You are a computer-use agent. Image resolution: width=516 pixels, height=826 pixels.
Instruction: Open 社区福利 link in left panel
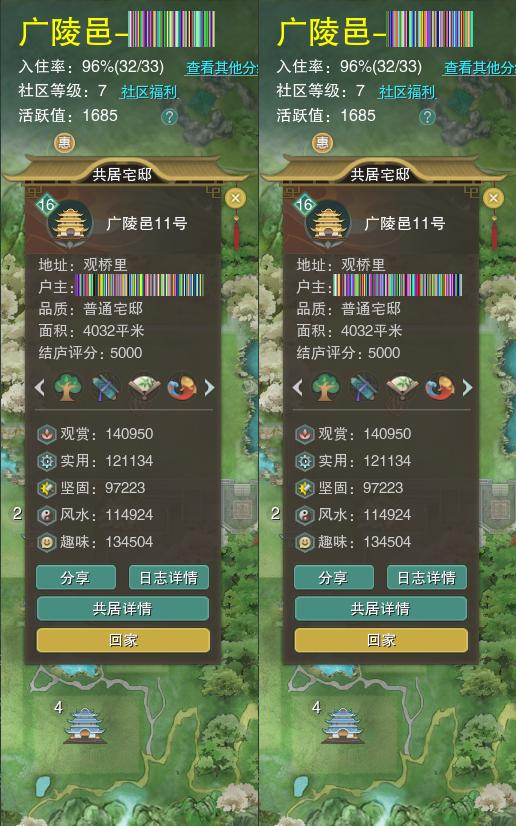150,92
